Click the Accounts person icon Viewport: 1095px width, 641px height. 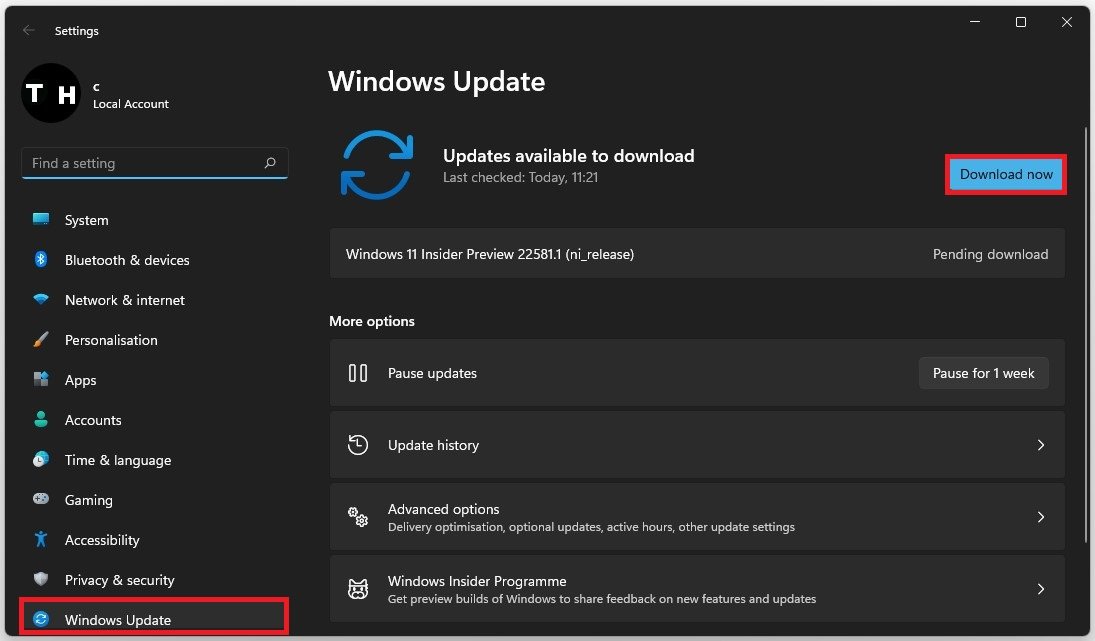[x=41, y=419]
